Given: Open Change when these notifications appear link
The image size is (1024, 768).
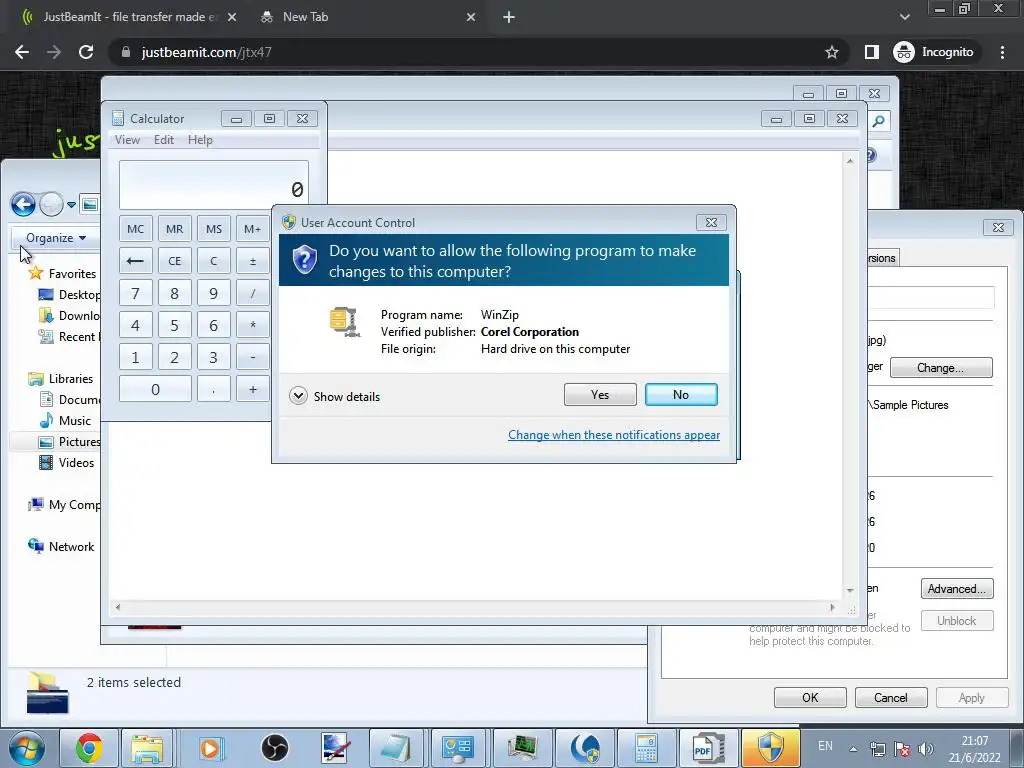Looking at the screenshot, I should [x=614, y=435].
